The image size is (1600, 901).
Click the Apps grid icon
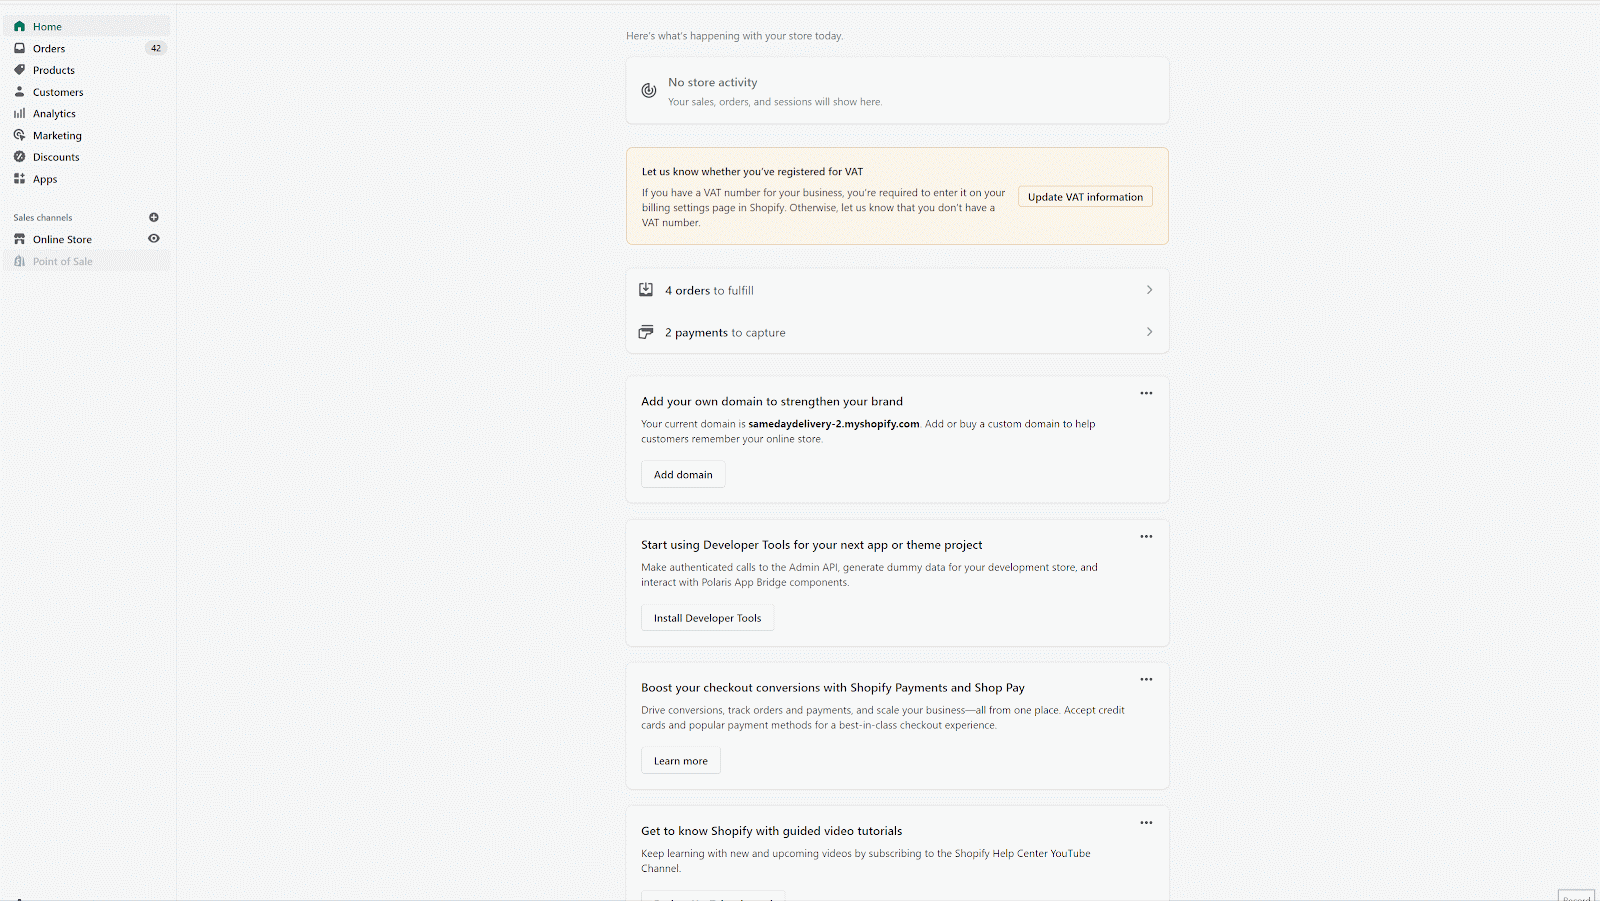pos(19,179)
